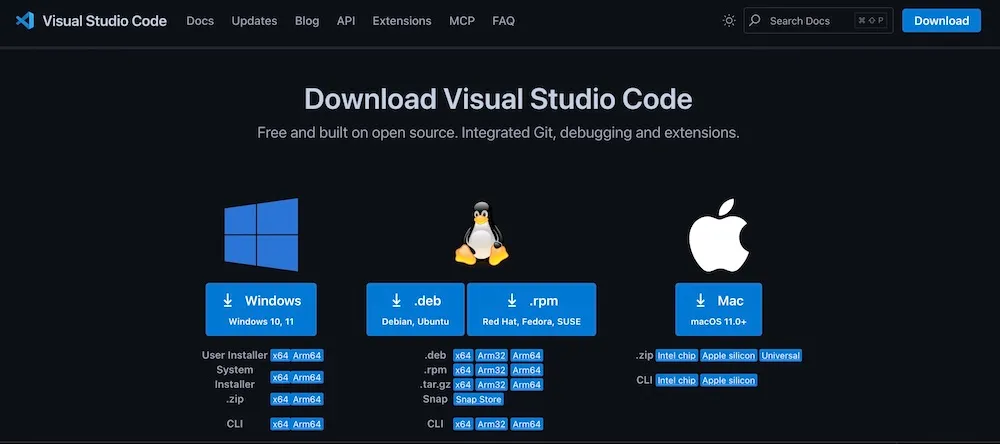Click the Visual Studio Code logo icon
This screenshot has width=1000, height=444.
[x=25, y=20]
